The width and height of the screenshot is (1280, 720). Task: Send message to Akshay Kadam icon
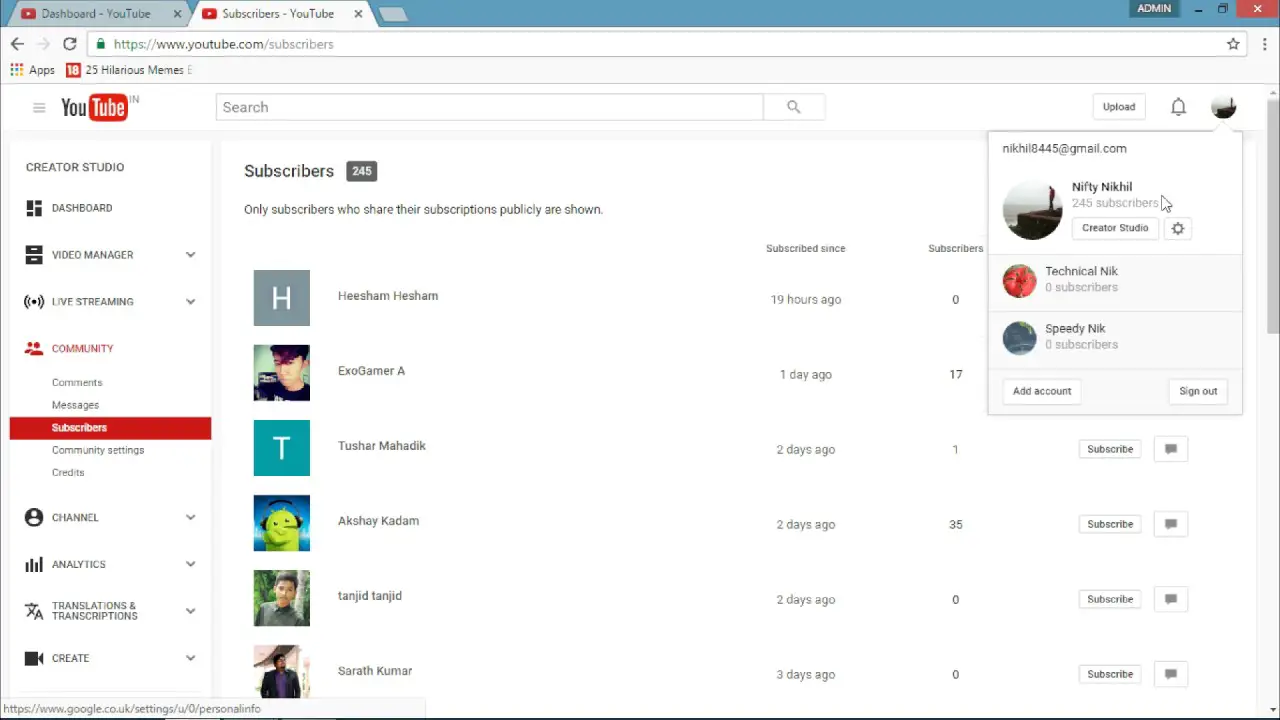[x=1171, y=524]
